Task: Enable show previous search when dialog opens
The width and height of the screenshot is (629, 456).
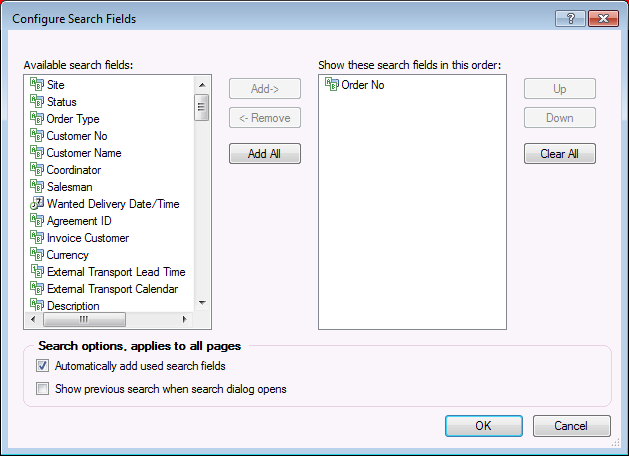Action: [42, 389]
